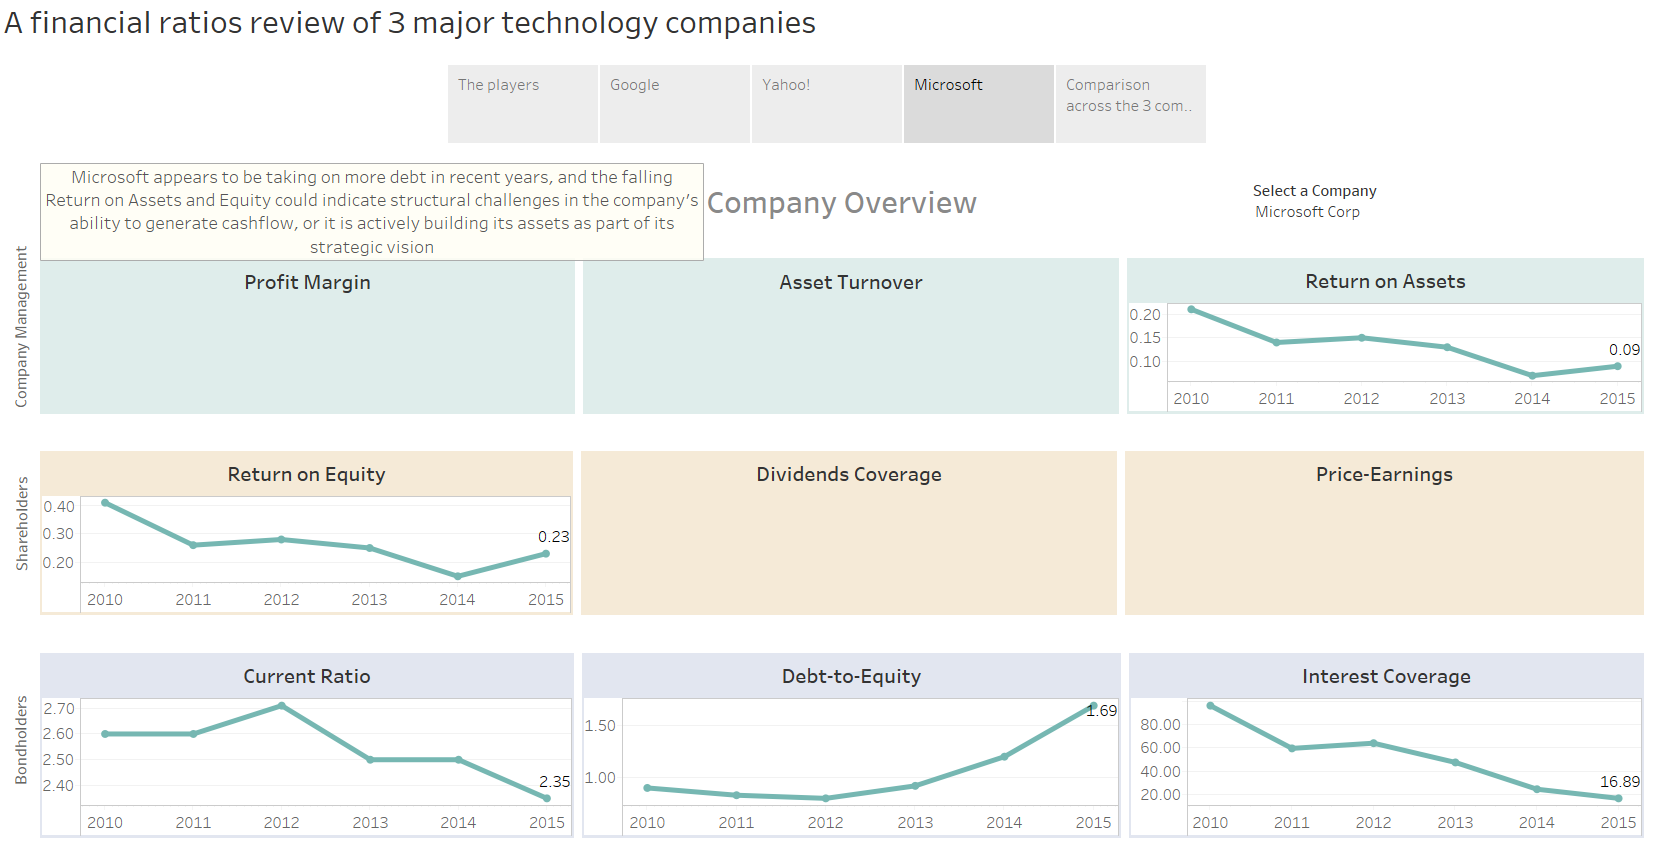
Task: Click the 2.35 point on Current Ratio
Action: tap(546, 798)
